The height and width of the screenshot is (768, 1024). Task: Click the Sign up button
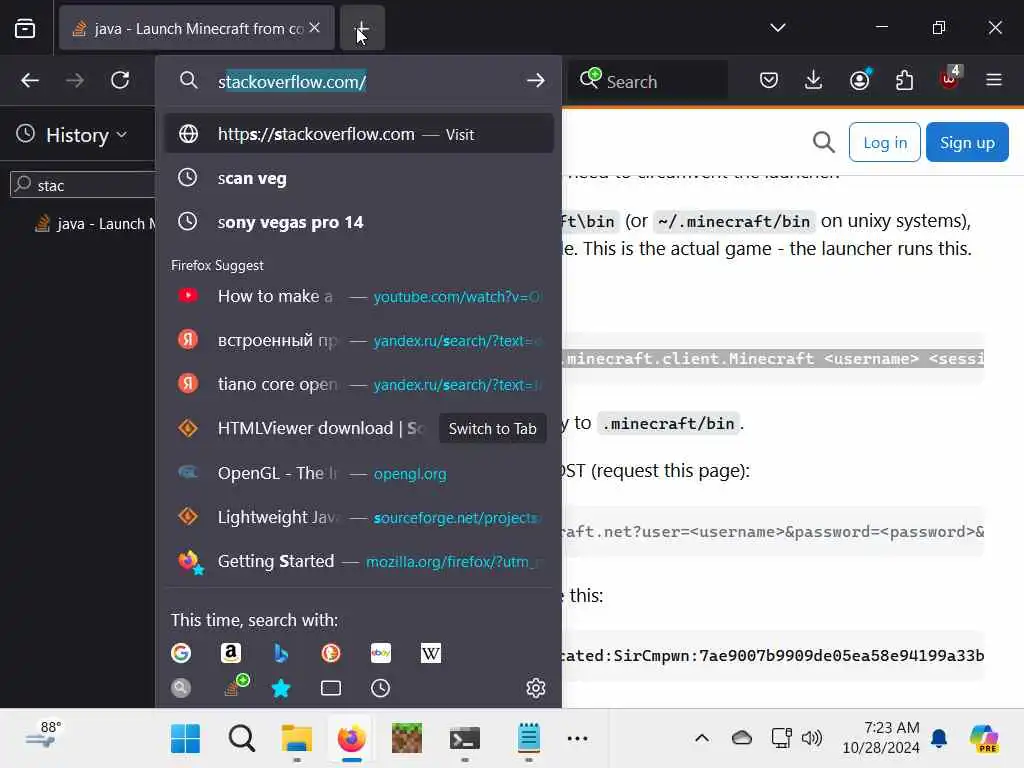pos(967,142)
